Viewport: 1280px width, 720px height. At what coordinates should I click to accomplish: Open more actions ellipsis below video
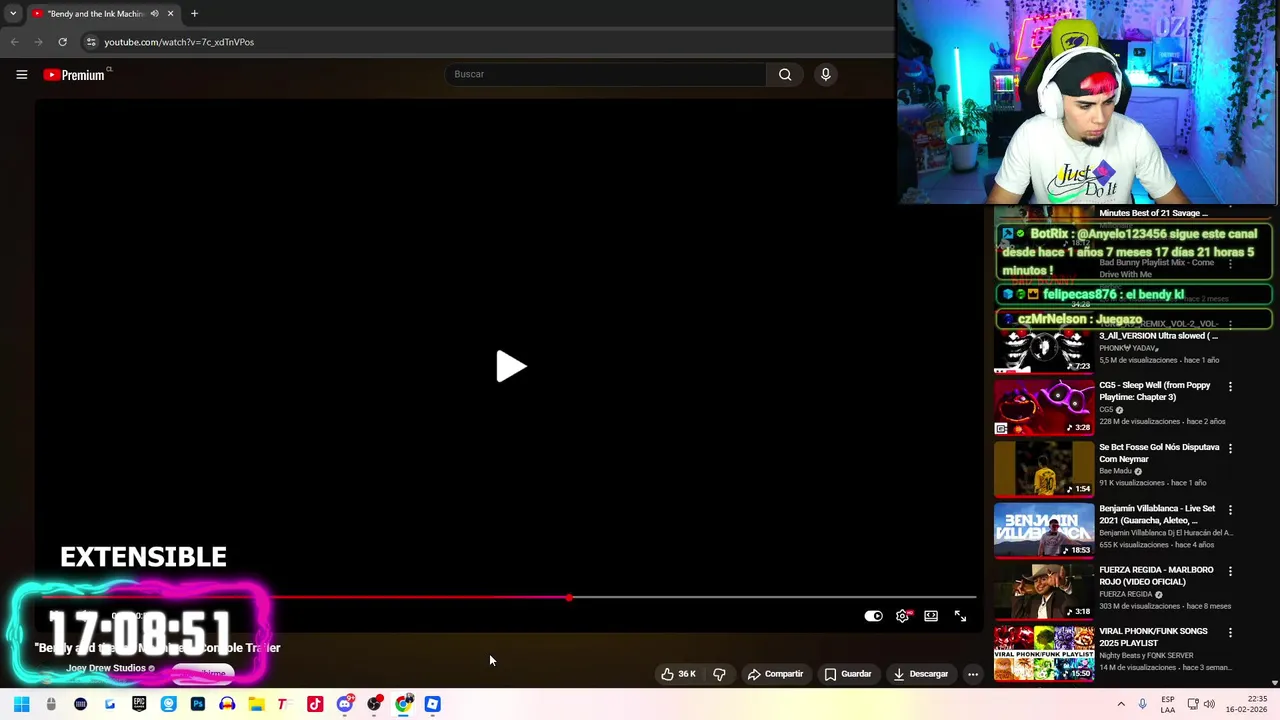[x=972, y=674]
